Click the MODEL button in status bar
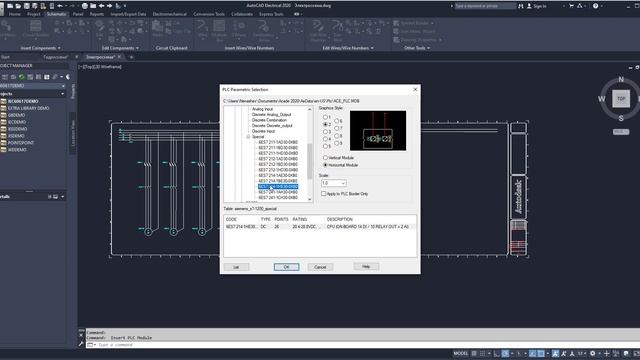This screenshot has width=640, height=360. (x=461, y=353)
